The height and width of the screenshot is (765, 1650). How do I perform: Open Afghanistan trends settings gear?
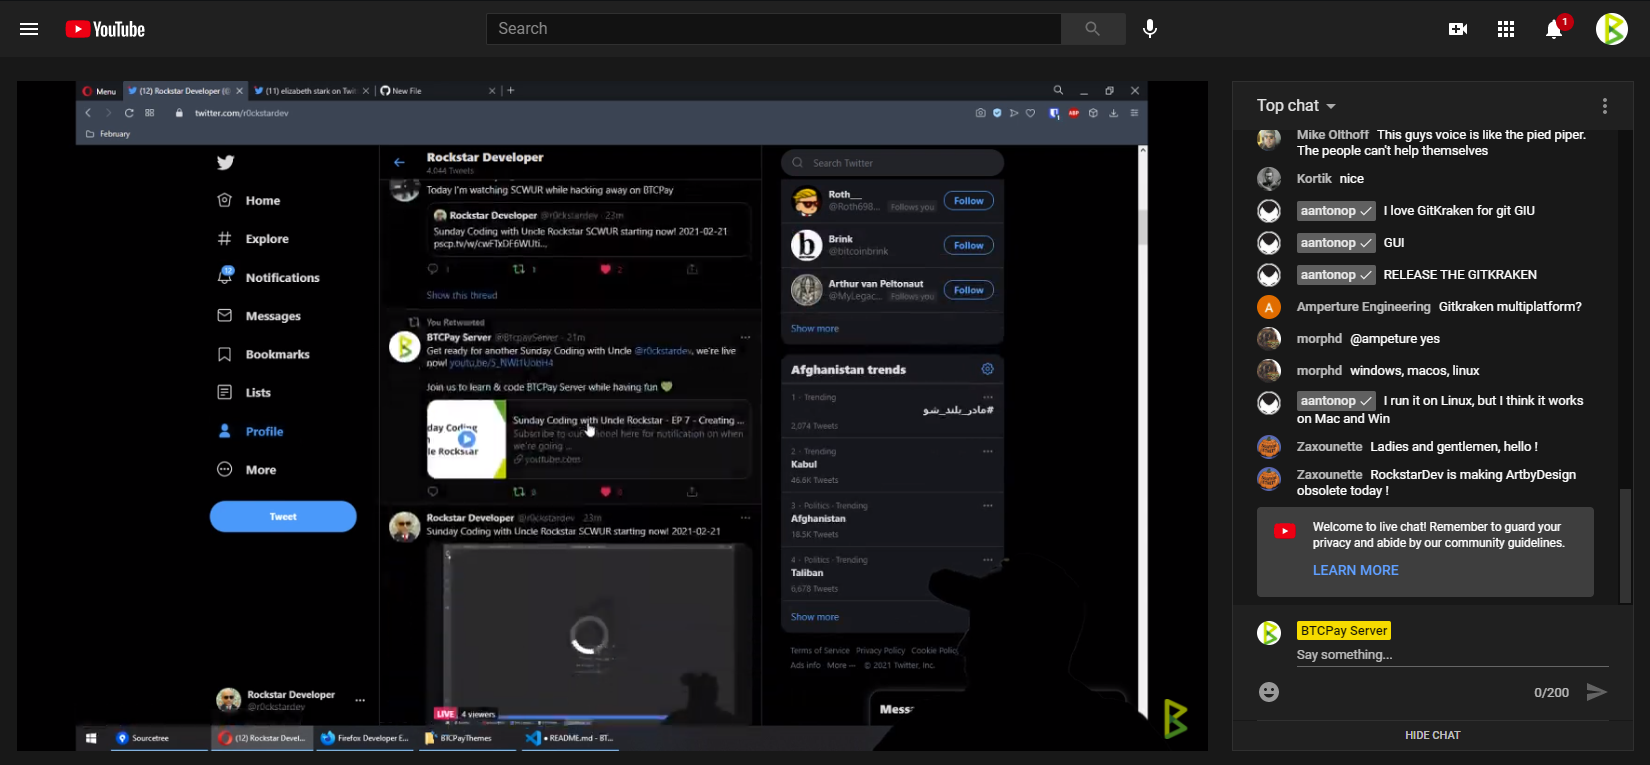click(x=987, y=369)
